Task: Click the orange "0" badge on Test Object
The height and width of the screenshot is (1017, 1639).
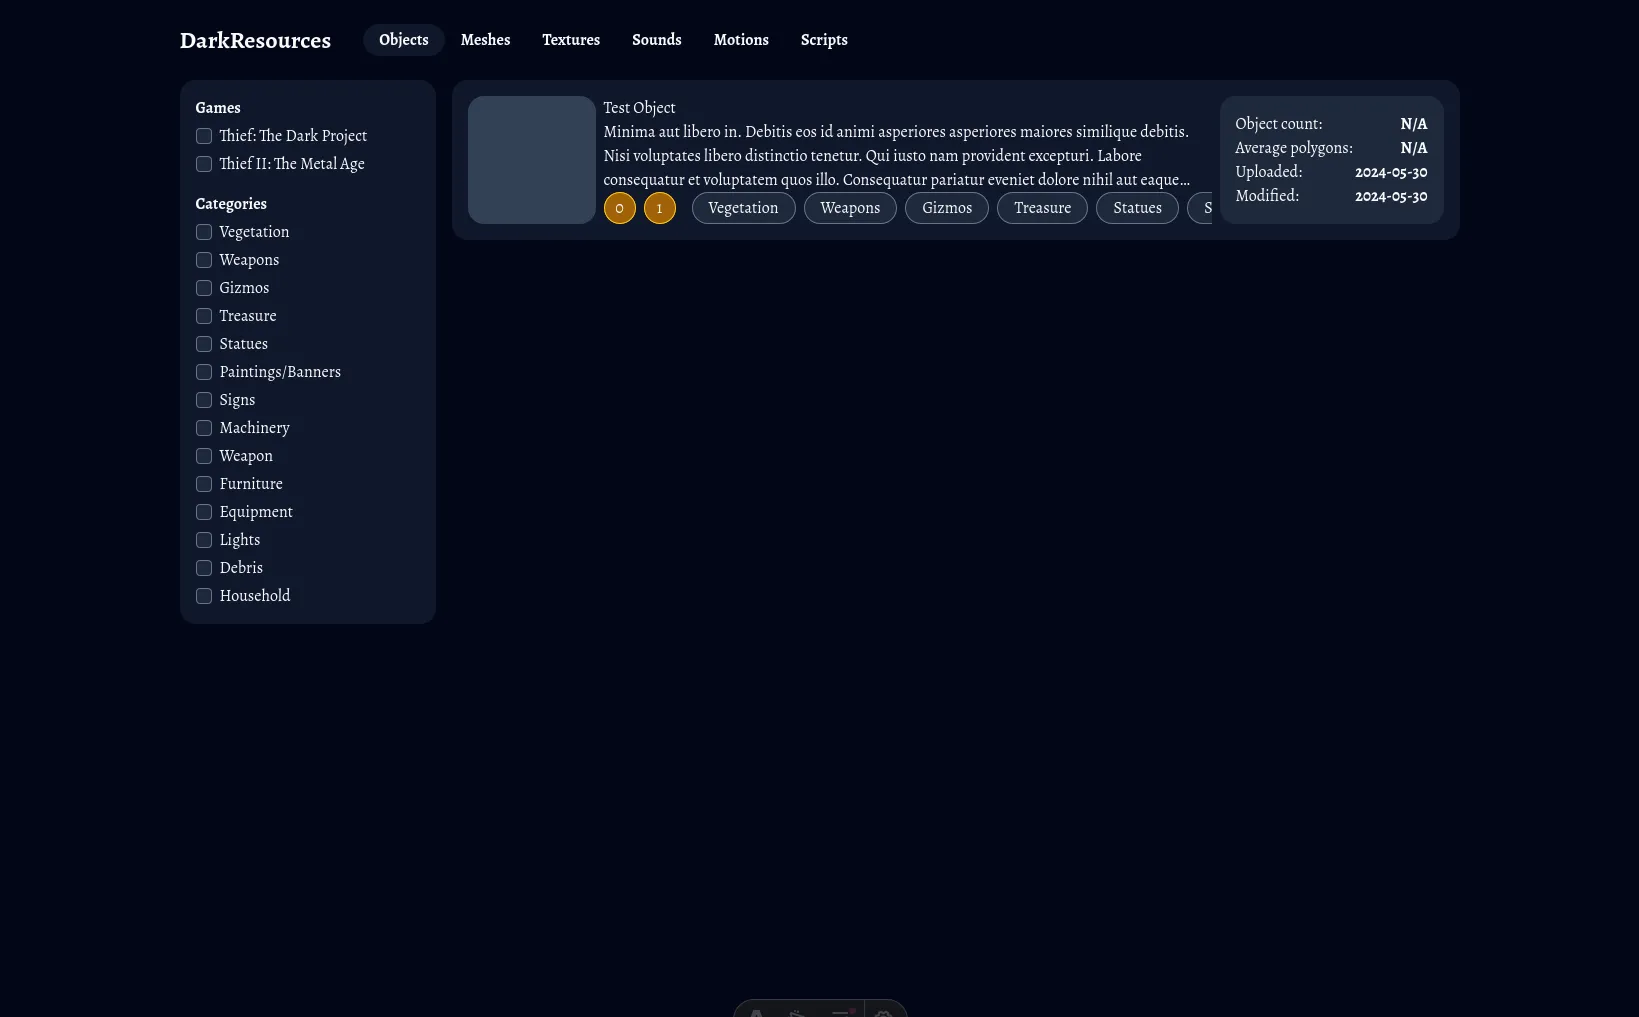Action: 619,208
